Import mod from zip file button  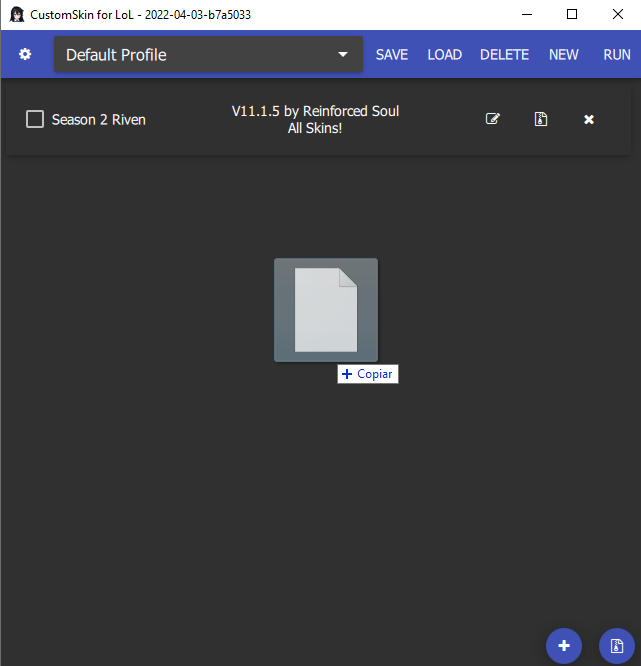pos(617,646)
